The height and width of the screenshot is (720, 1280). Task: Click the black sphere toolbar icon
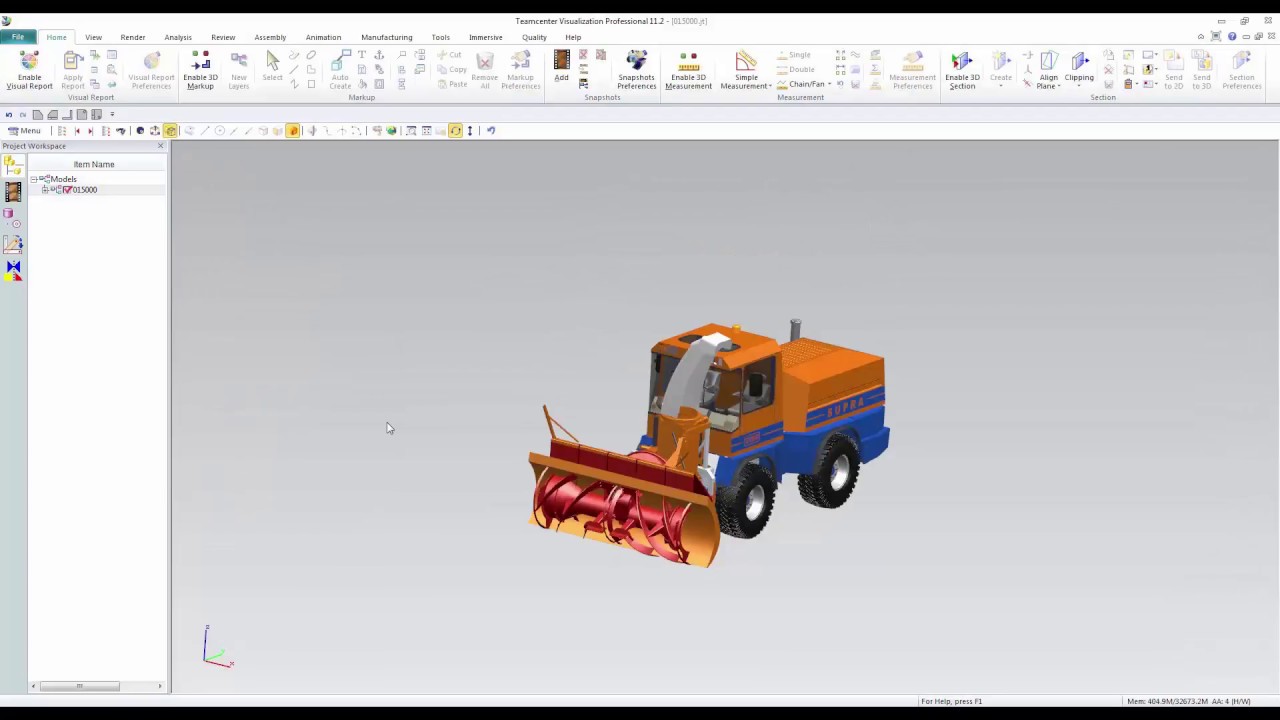(x=140, y=131)
